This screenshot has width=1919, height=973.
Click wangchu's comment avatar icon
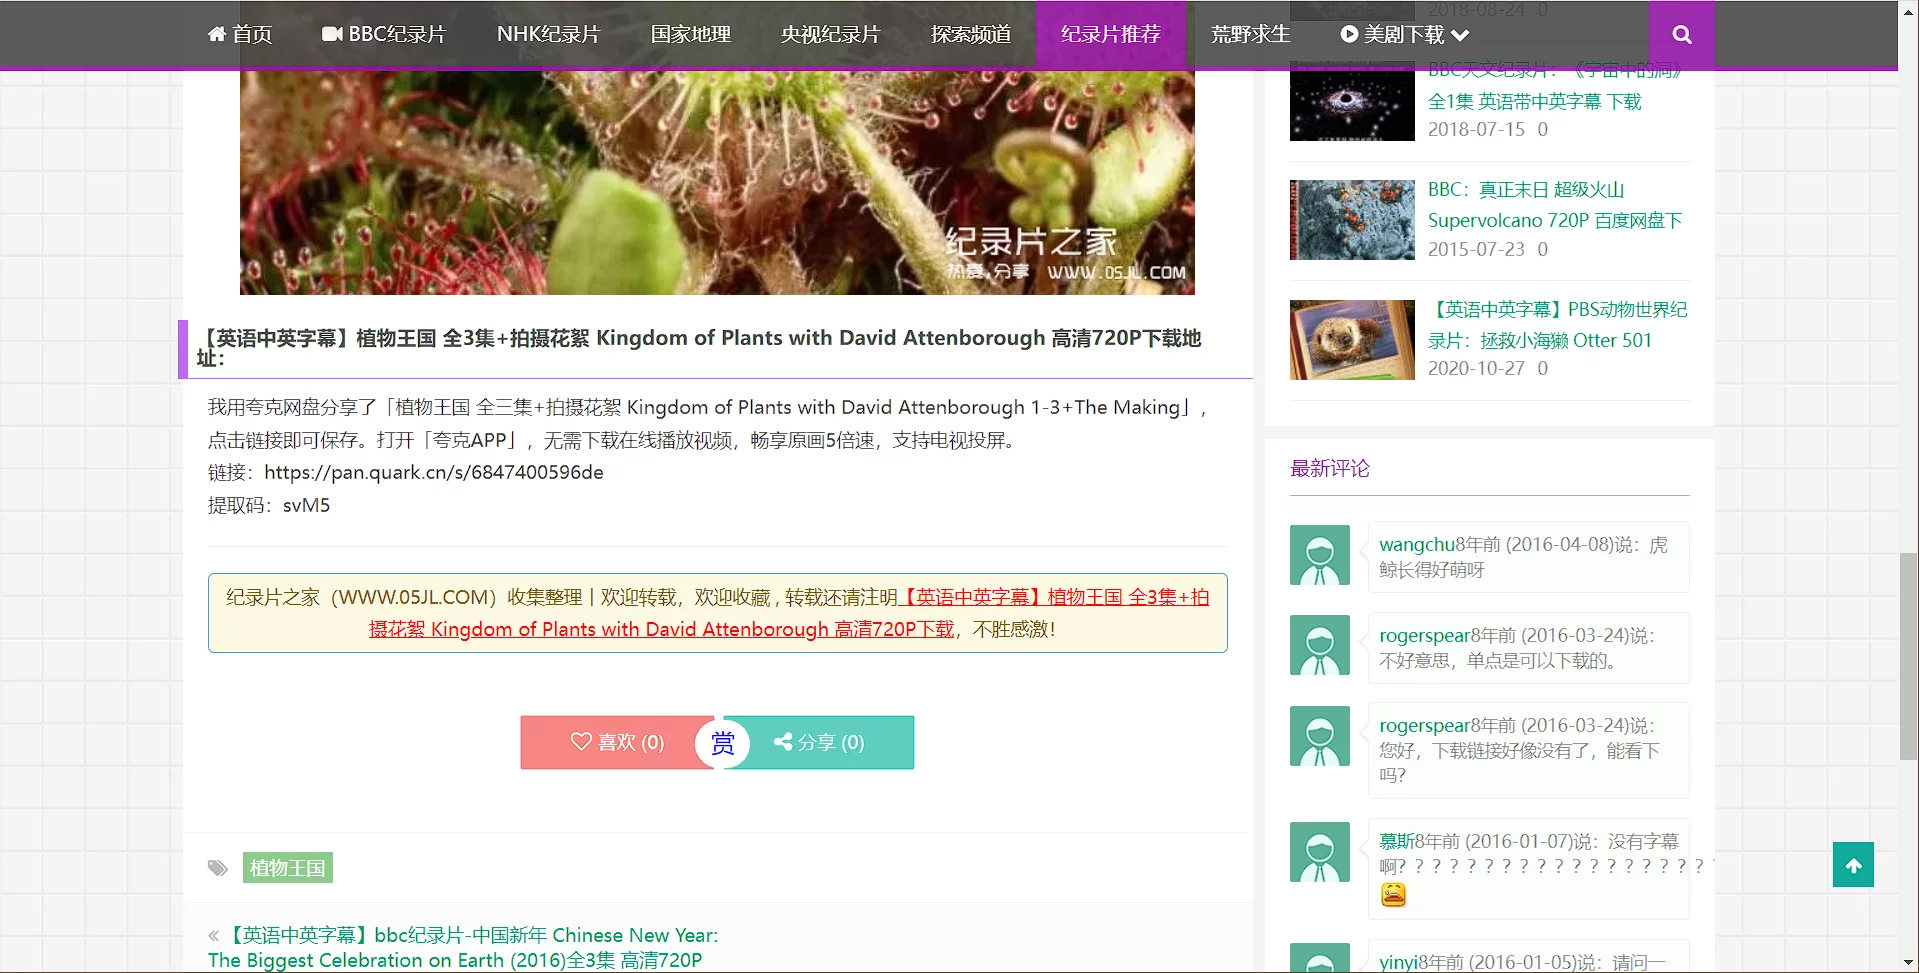(x=1319, y=555)
